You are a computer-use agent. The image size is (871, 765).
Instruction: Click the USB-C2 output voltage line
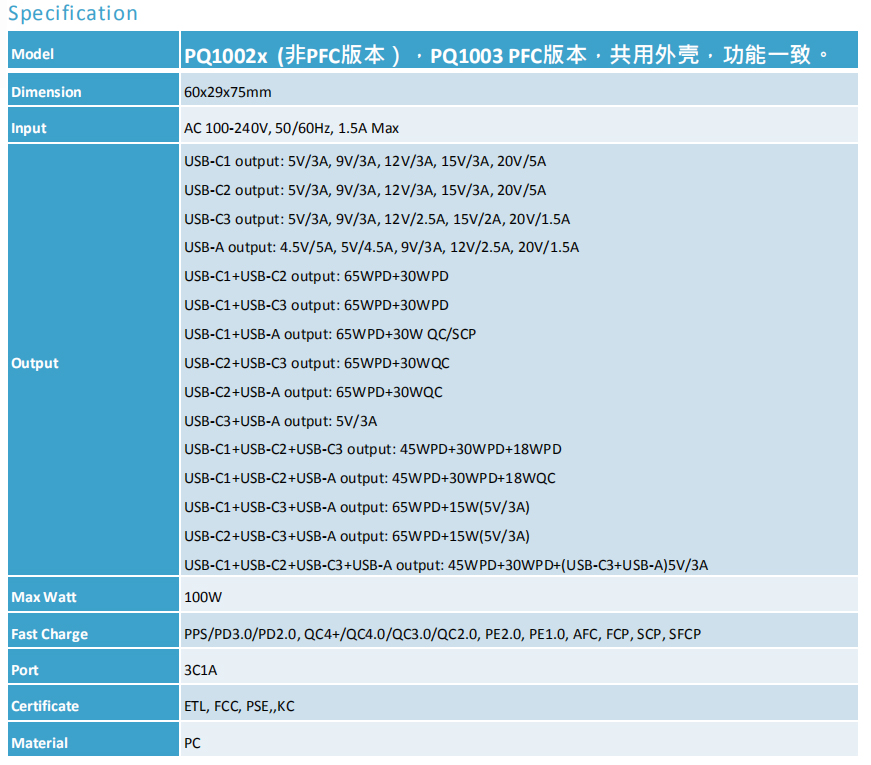coord(365,190)
